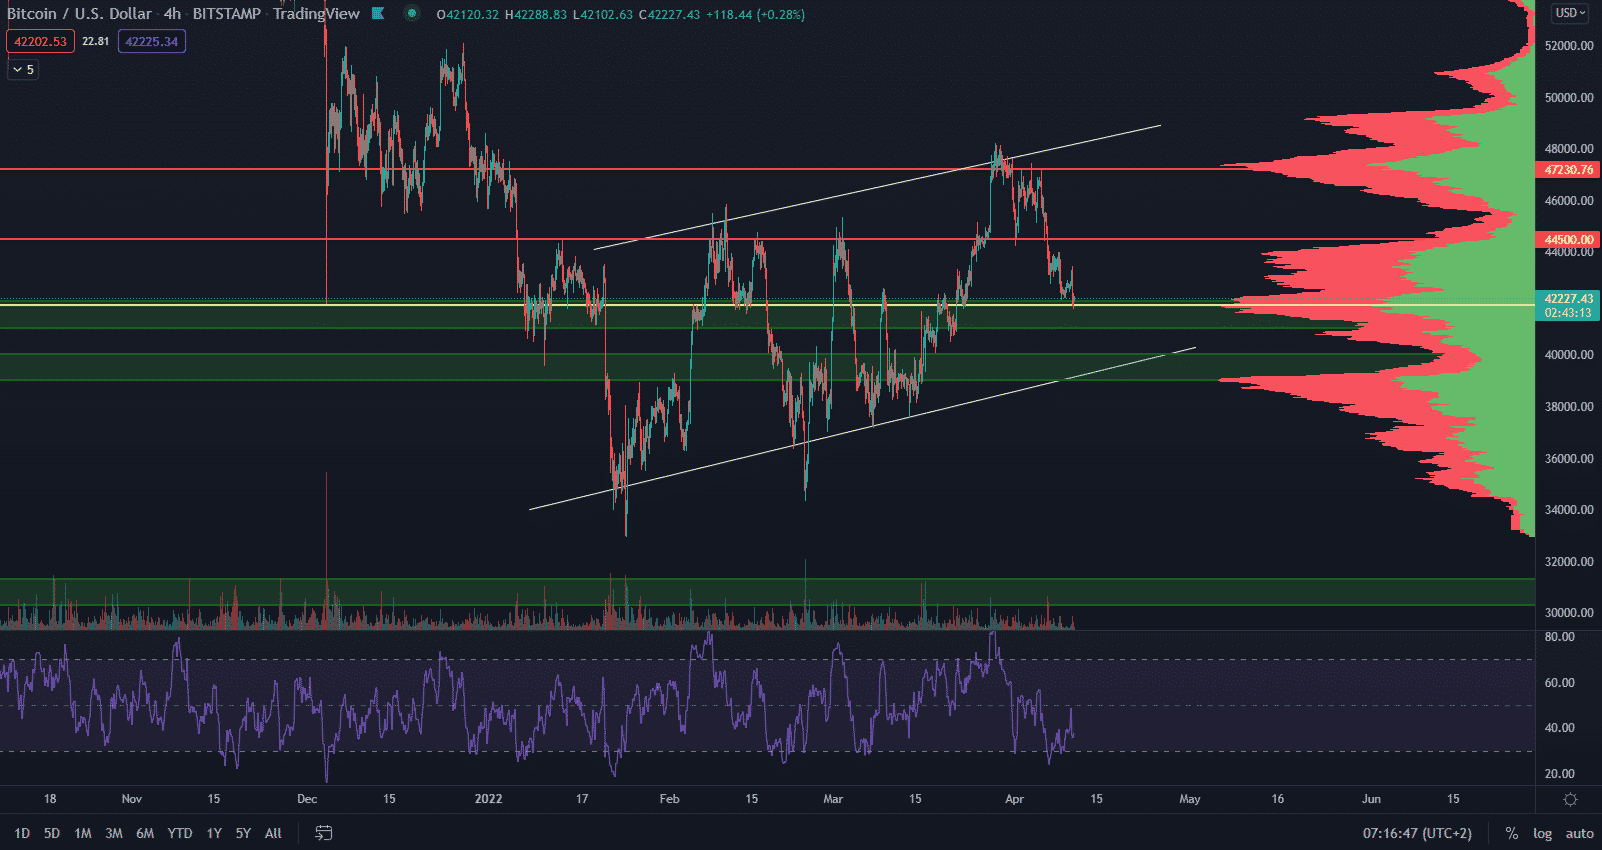Click the red sell price 42202.53 button
Image resolution: width=1602 pixels, height=850 pixels.
click(x=40, y=41)
